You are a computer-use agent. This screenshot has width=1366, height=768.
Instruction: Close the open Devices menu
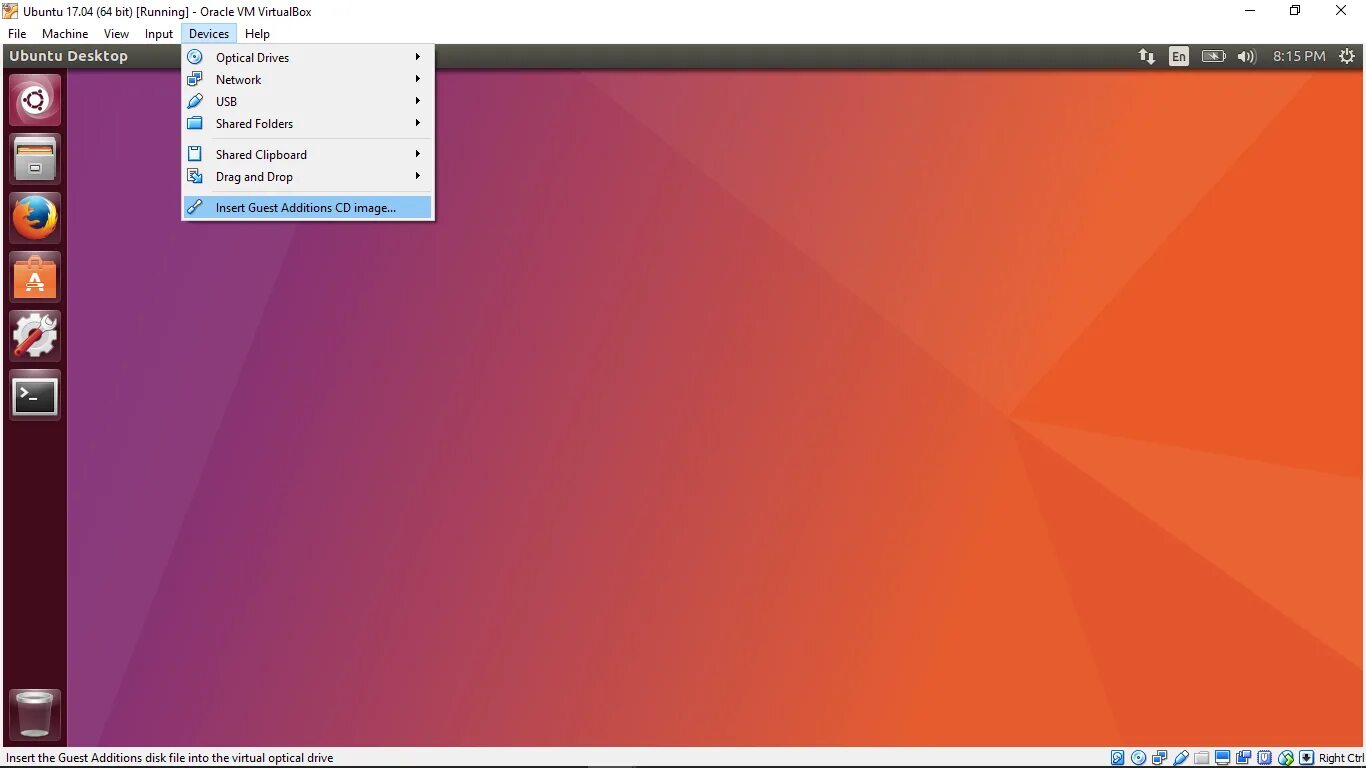(209, 34)
